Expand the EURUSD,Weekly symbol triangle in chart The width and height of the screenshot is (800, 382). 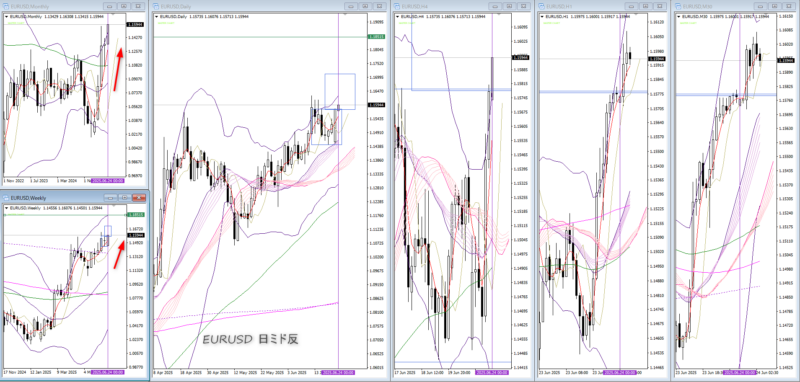(6, 208)
